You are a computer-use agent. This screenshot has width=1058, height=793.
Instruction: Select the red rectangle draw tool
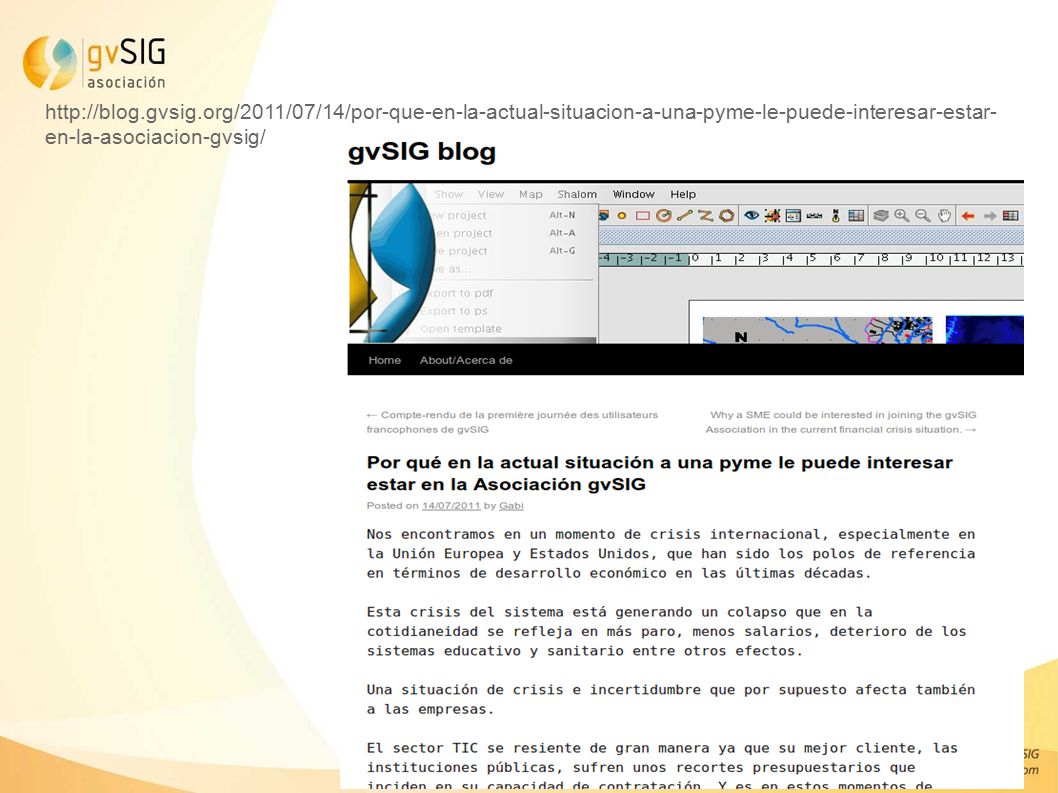pyautogui.click(x=642, y=216)
